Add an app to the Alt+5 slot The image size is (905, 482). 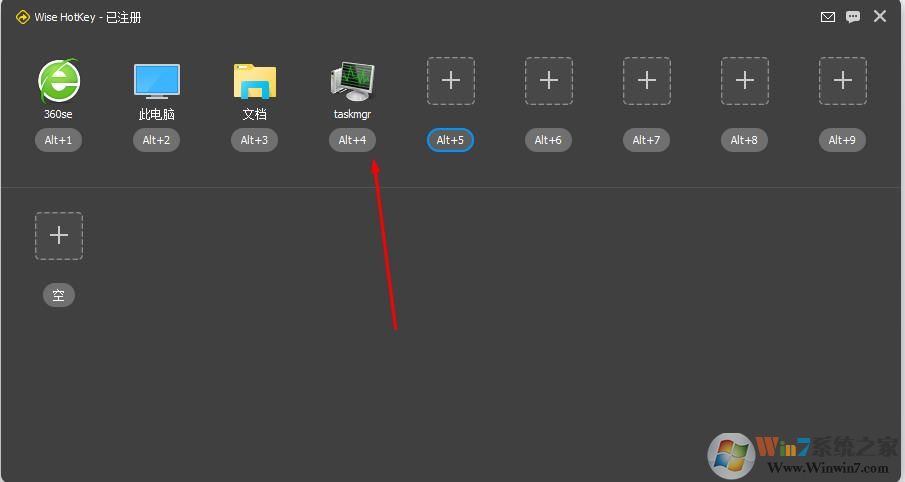[x=451, y=81]
